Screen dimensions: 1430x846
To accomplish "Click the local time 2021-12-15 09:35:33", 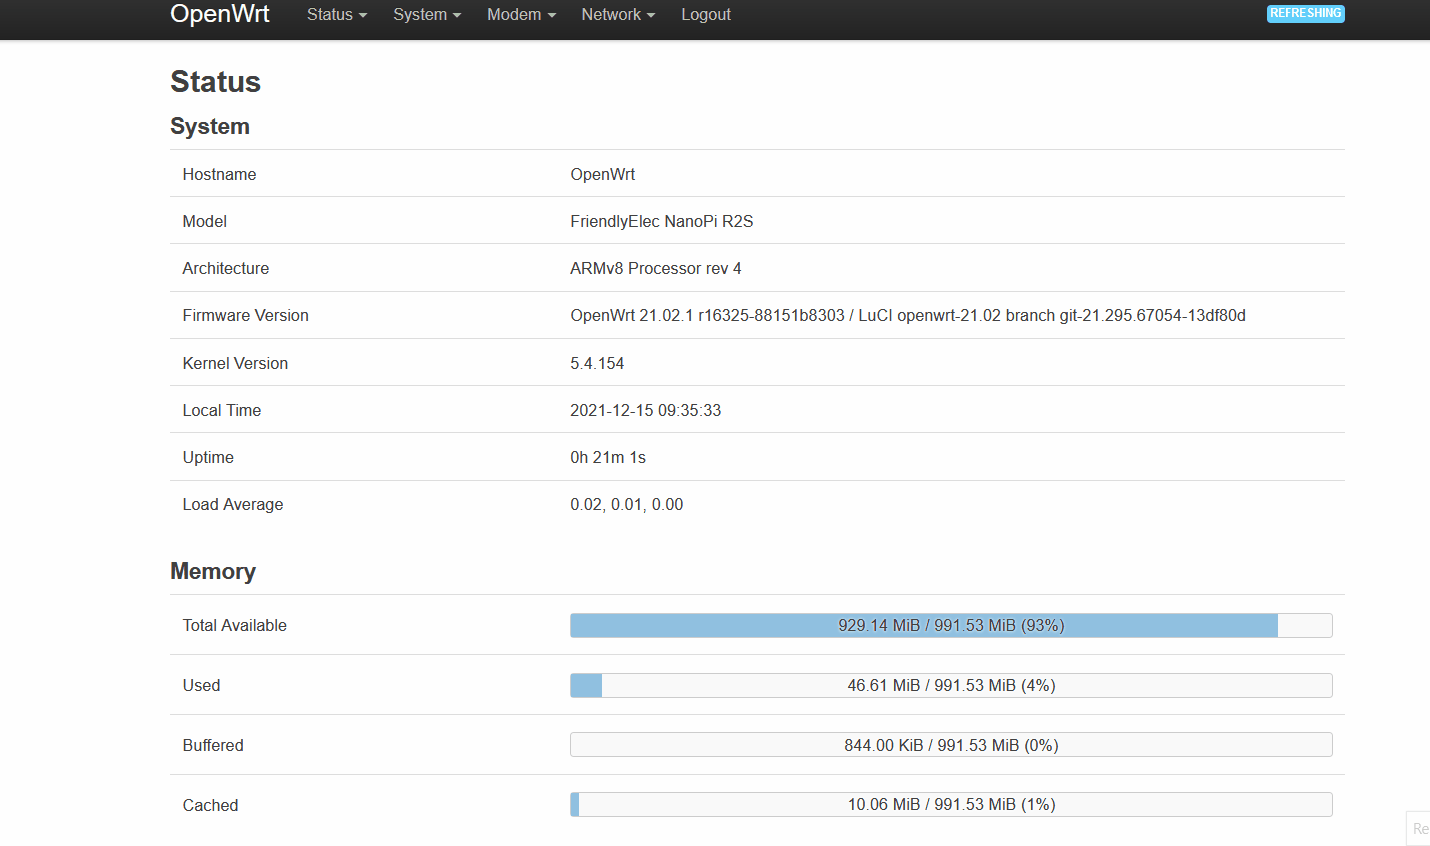I will point(646,410).
